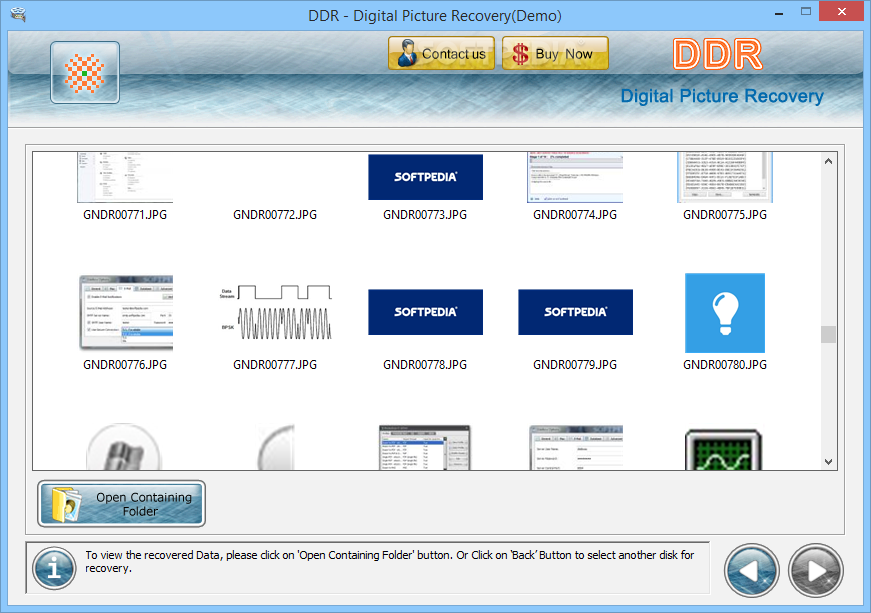Close the DDR Digital Picture Recovery window
871x613 pixels.
click(x=842, y=11)
